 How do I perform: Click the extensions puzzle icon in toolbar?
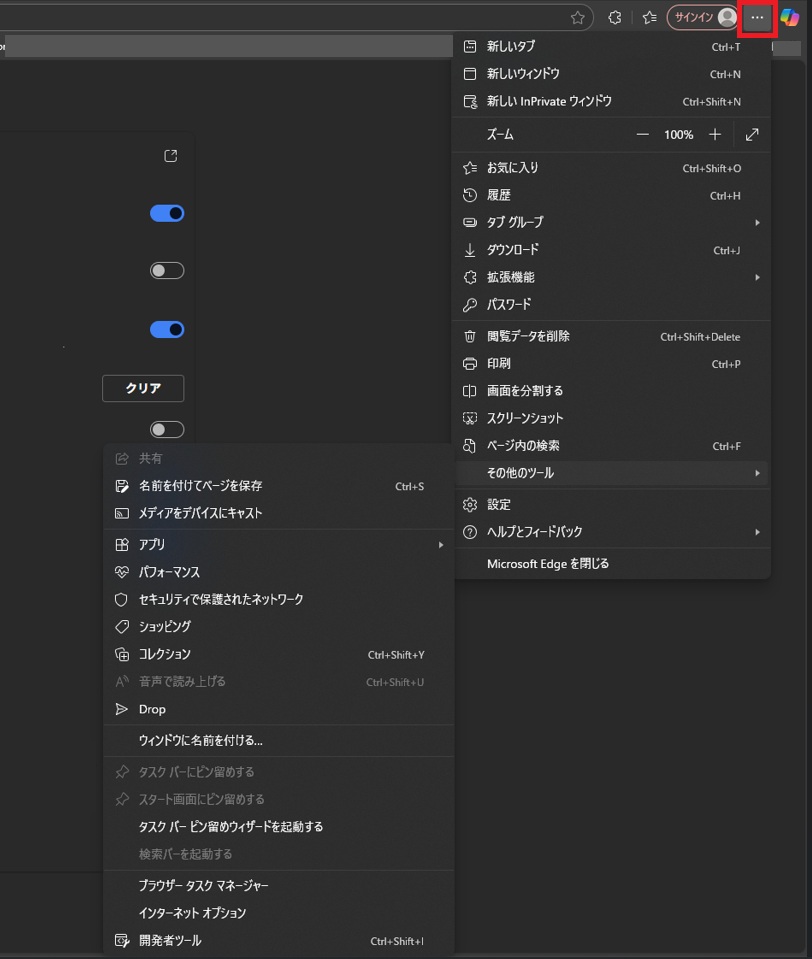615,18
